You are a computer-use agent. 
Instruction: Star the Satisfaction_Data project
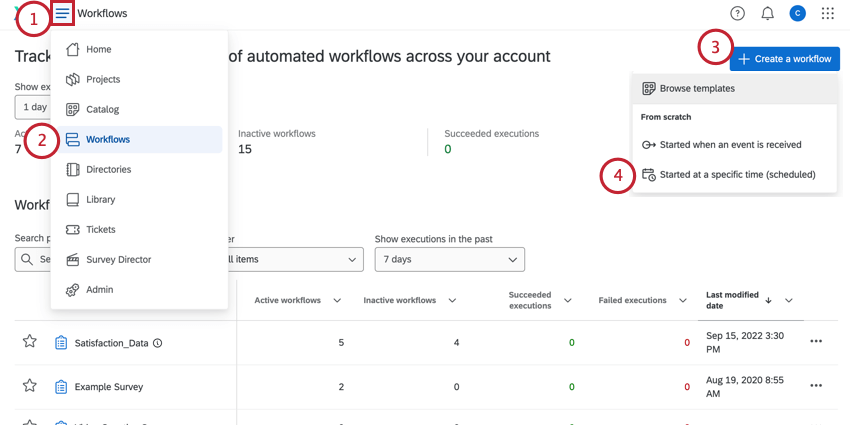pyautogui.click(x=30, y=342)
